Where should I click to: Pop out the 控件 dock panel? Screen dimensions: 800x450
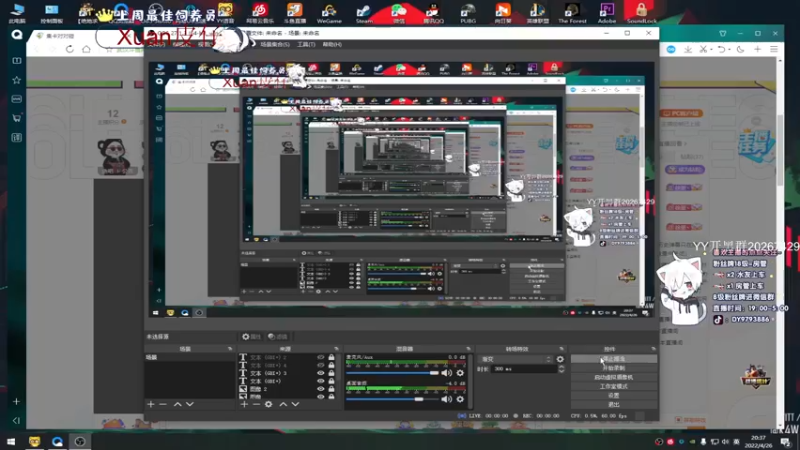pyautogui.click(x=653, y=349)
